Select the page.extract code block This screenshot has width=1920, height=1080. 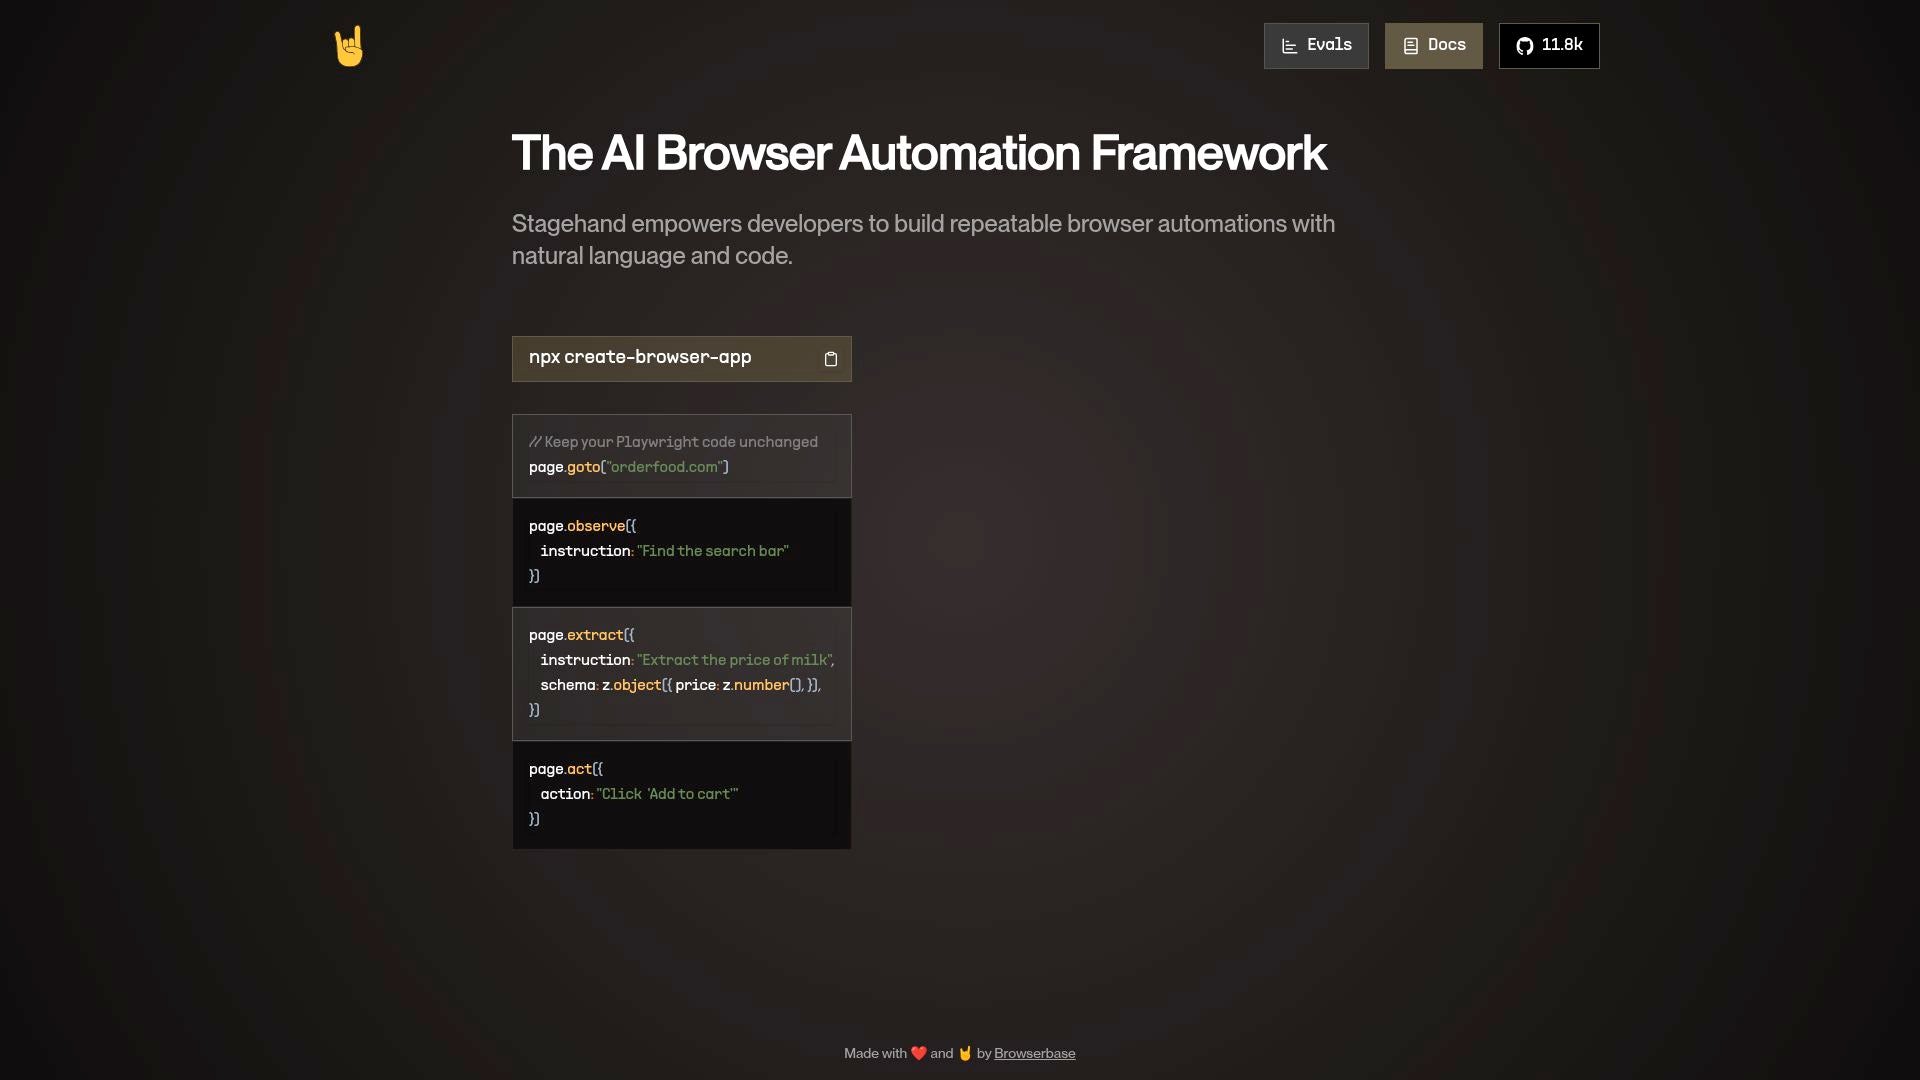(x=681, y=673)
